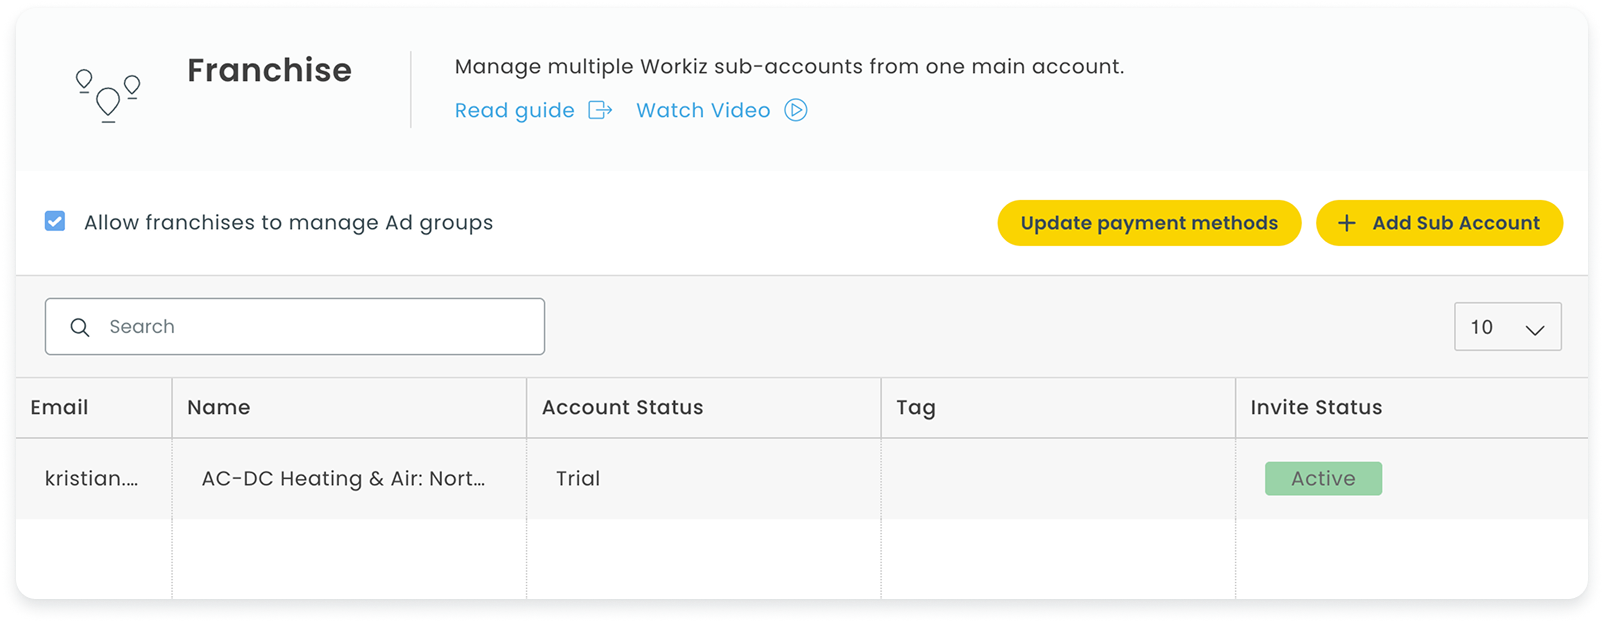
Task: Open the Read guide link
Action: (x=514, y=110)
